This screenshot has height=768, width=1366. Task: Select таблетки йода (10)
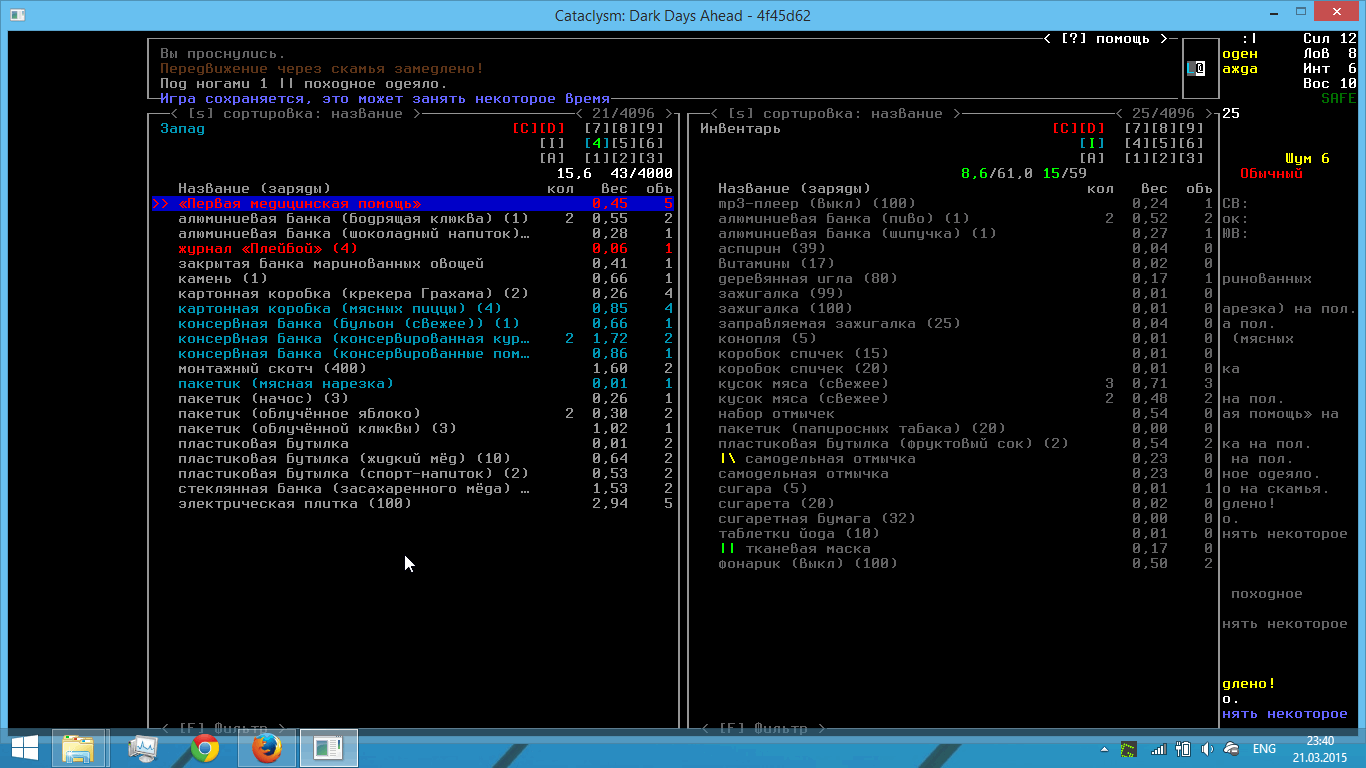(953, 534)
